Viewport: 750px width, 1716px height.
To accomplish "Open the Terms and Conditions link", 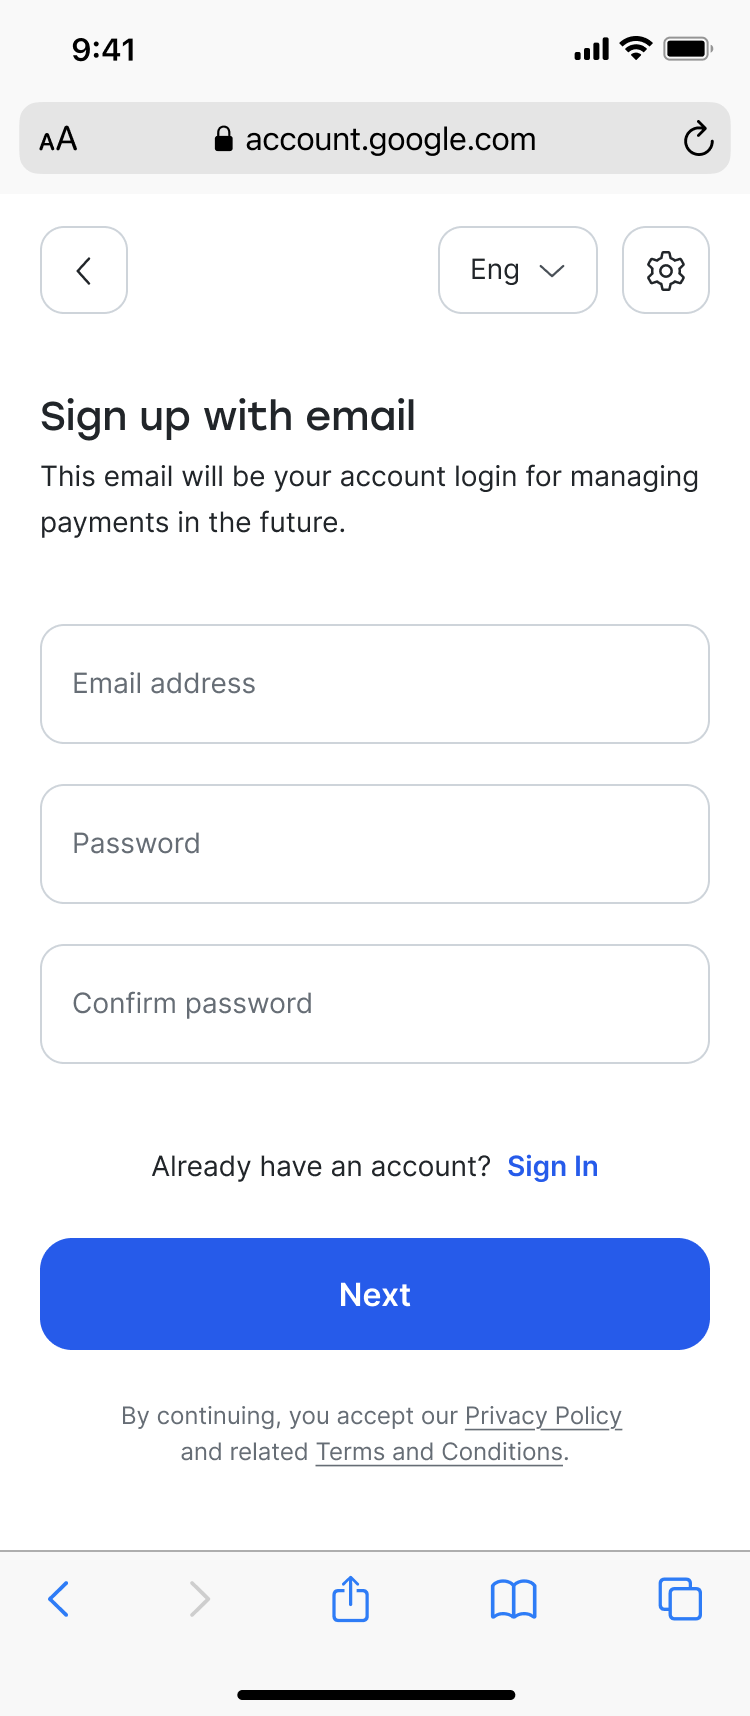I will (440, 1452).
